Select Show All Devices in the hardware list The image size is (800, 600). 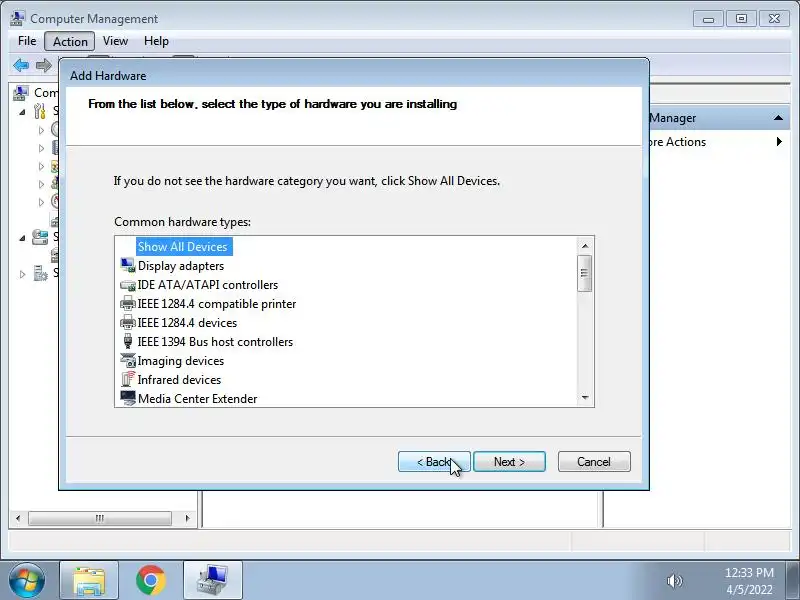click(x=184, y=247)
